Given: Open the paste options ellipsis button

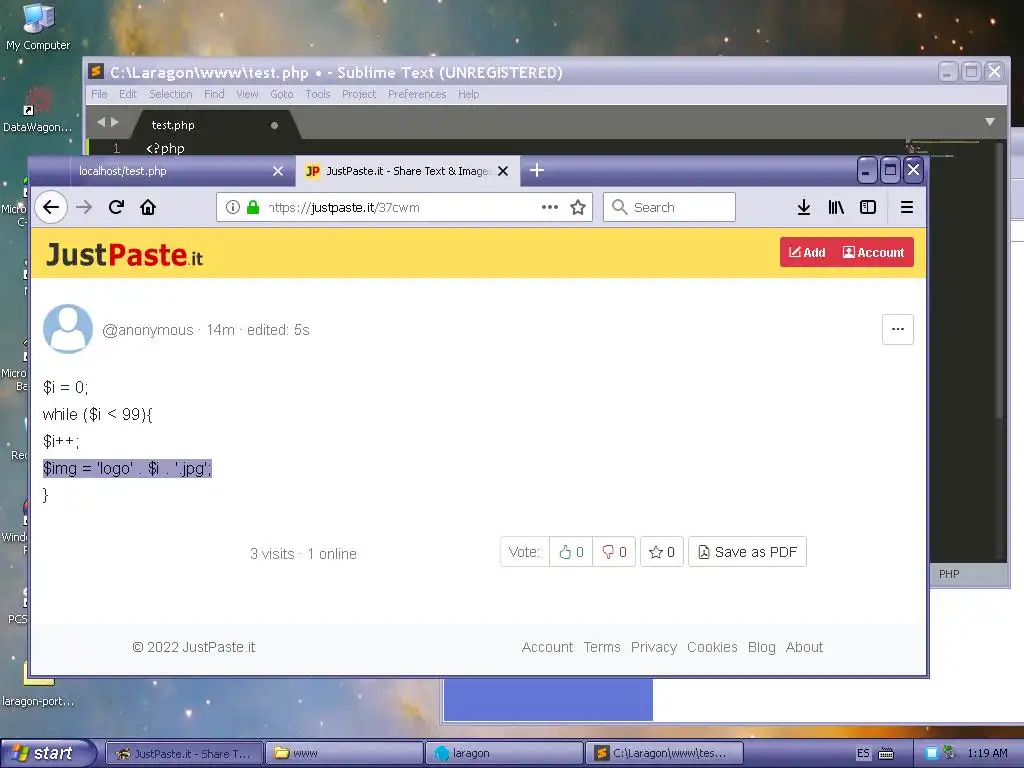Looking at the screenshot, I should 898,329.
